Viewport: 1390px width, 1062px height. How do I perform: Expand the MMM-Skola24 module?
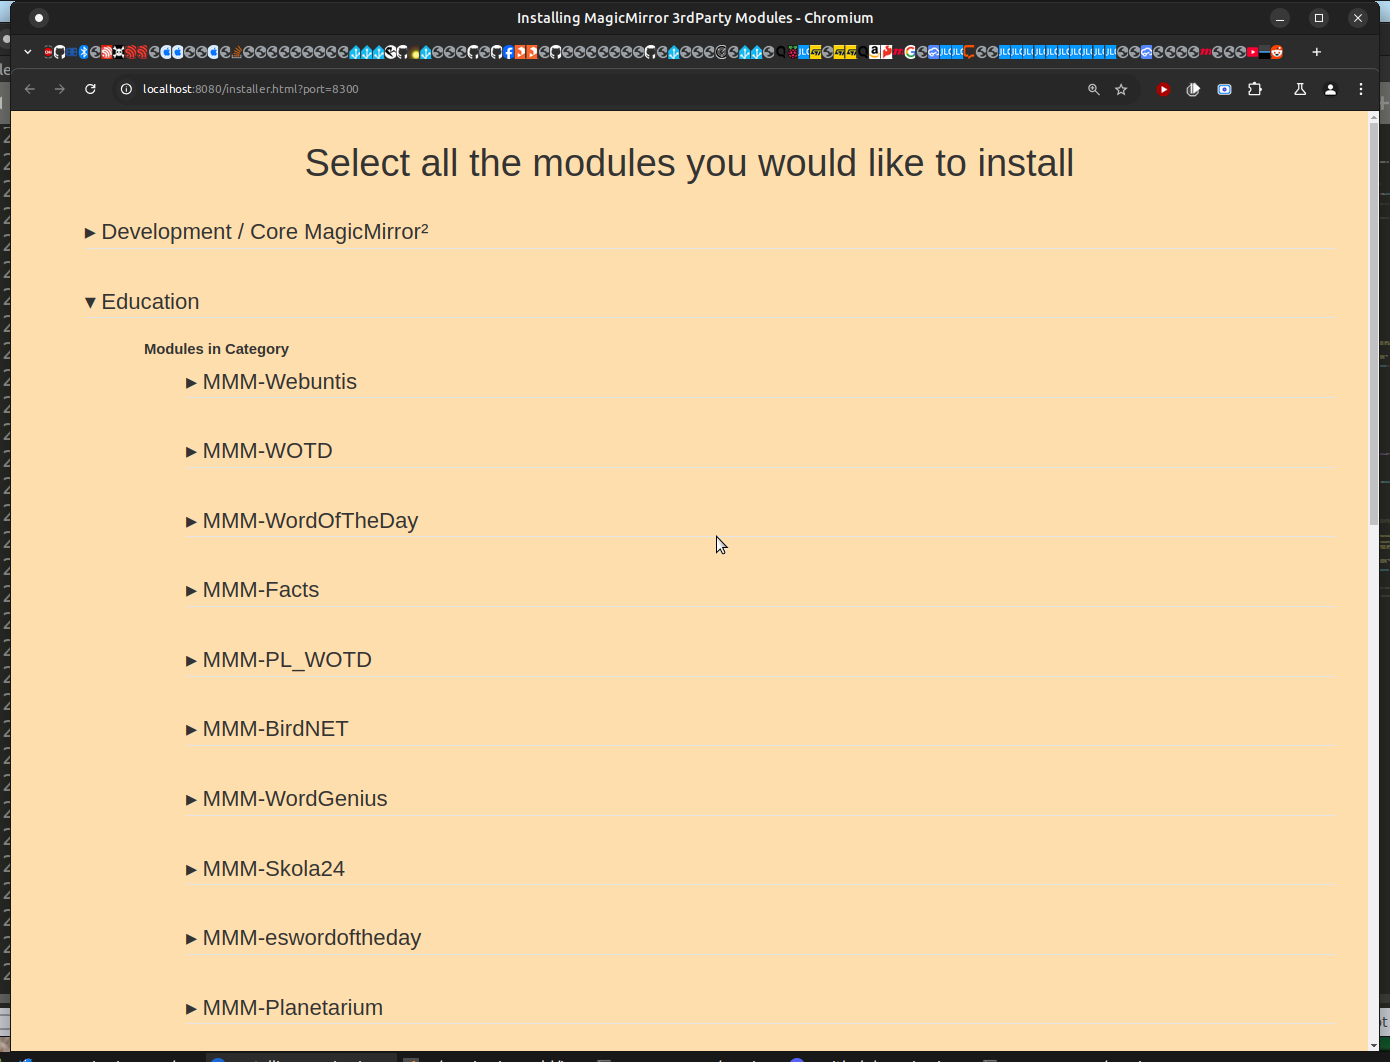pyautogui.click(x=265, y=869)
